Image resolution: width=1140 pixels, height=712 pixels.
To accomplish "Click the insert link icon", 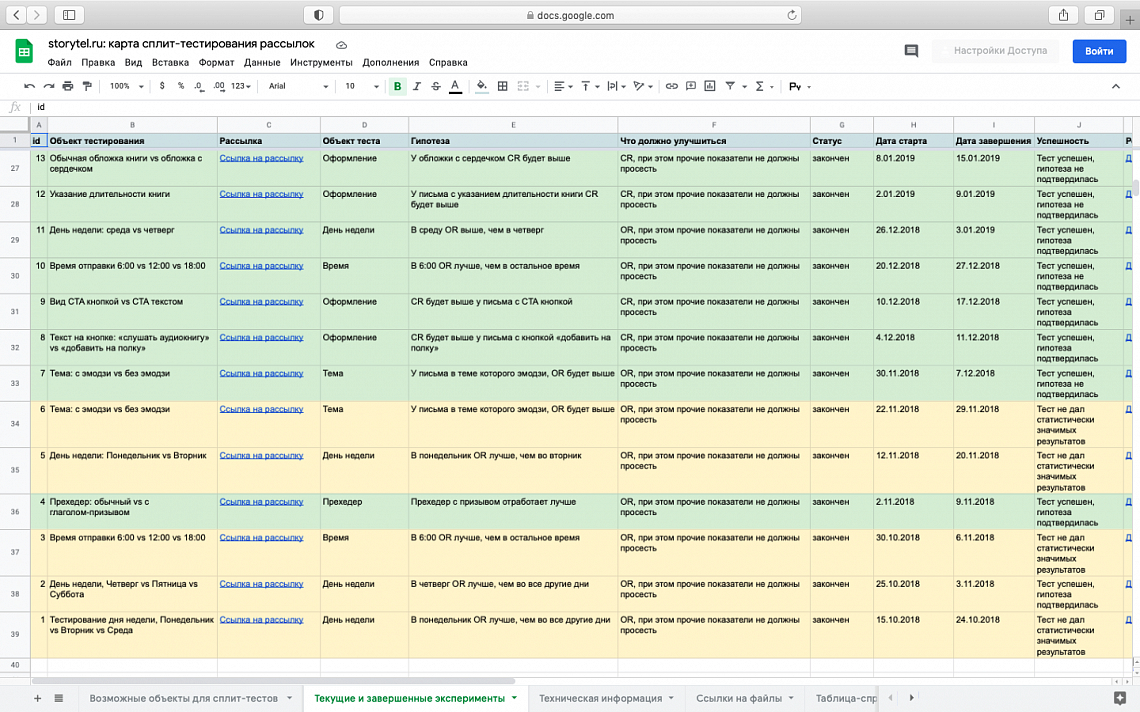I will [x=672, y=87].
